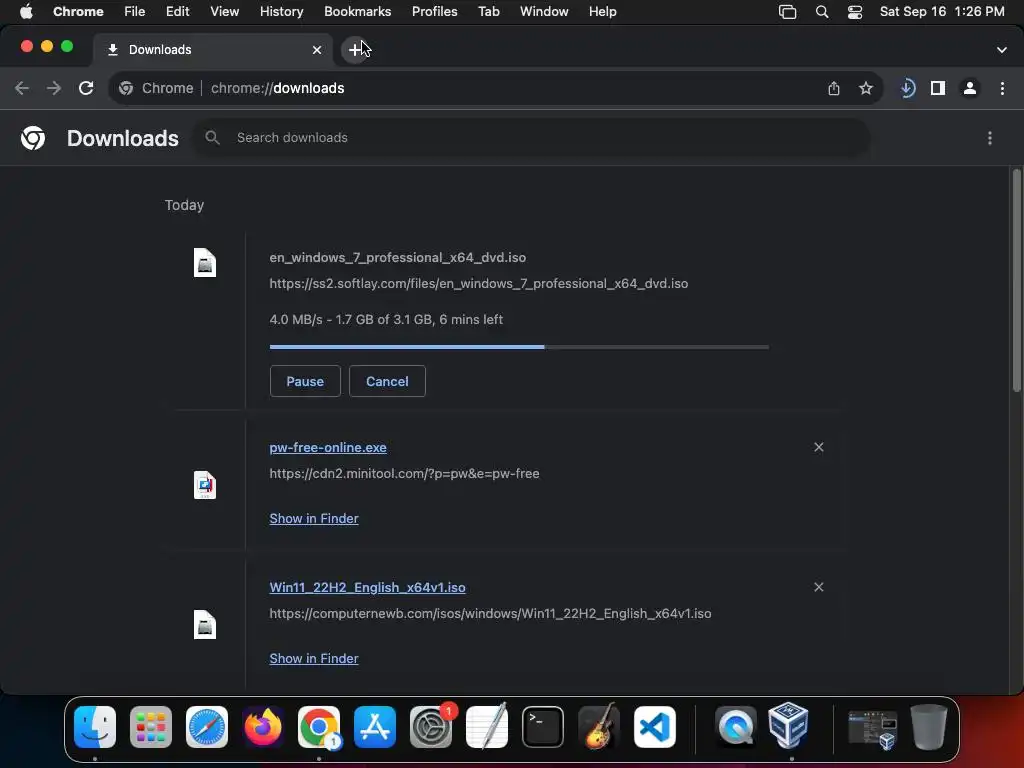This screenshot has height=768, width=1024.
Task: Open the Help menu
Action: 602,11
